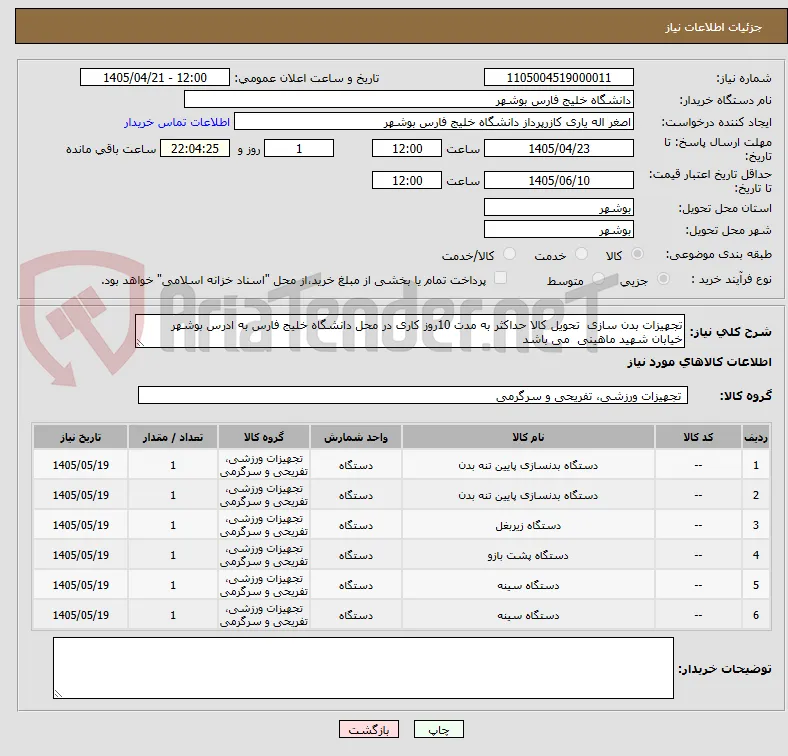Click دستگاه سینه in row 6
Image resolution: width=788 pixels, height=756 pixels.
click(528, 615)
